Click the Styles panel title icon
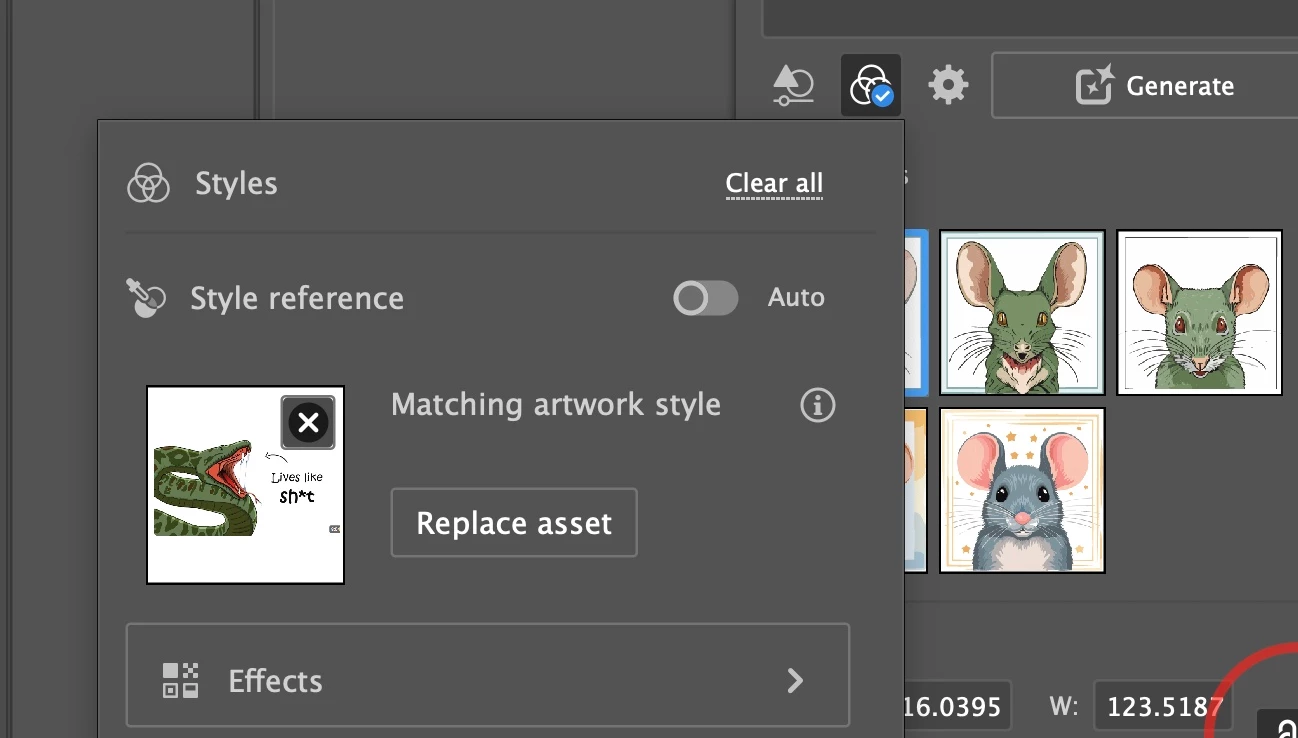This screenshot has height=738, width=1298. 148,184
